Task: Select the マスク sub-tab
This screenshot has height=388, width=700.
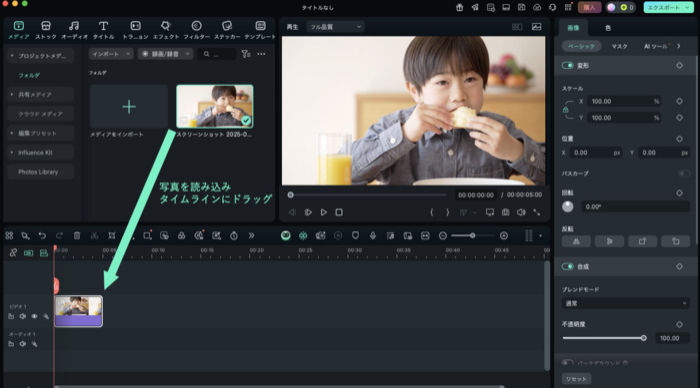Action: 620,46
